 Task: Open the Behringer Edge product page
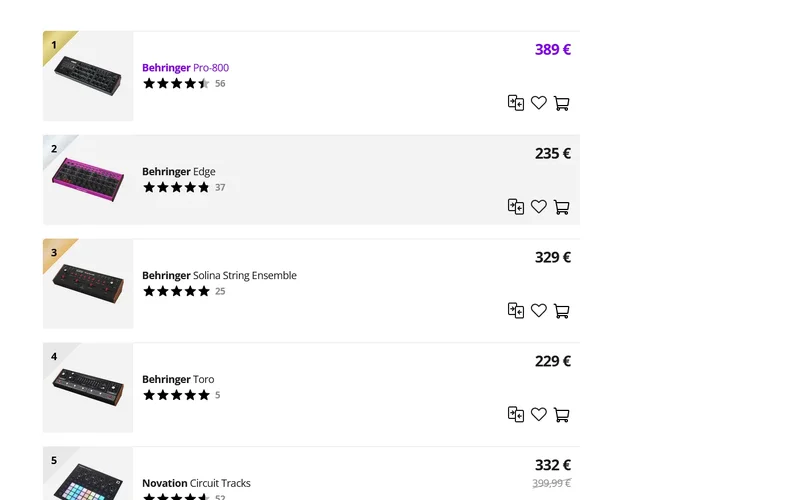pos(178,172)
